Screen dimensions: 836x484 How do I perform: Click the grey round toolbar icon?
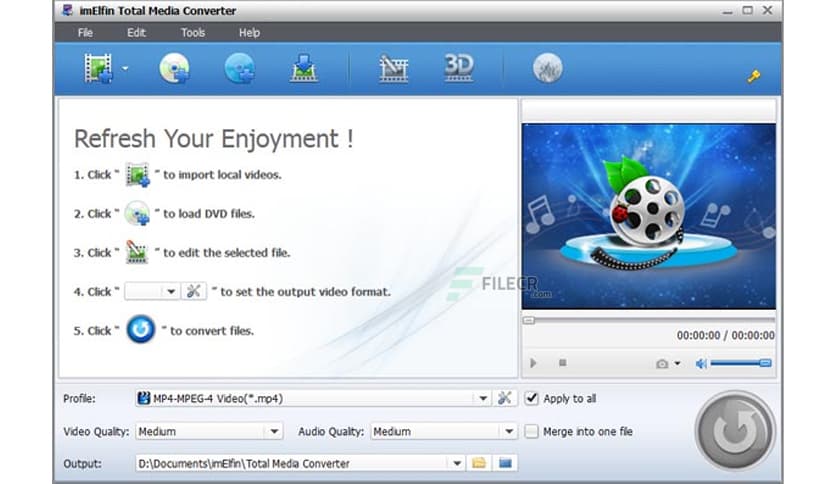[548, 68]
